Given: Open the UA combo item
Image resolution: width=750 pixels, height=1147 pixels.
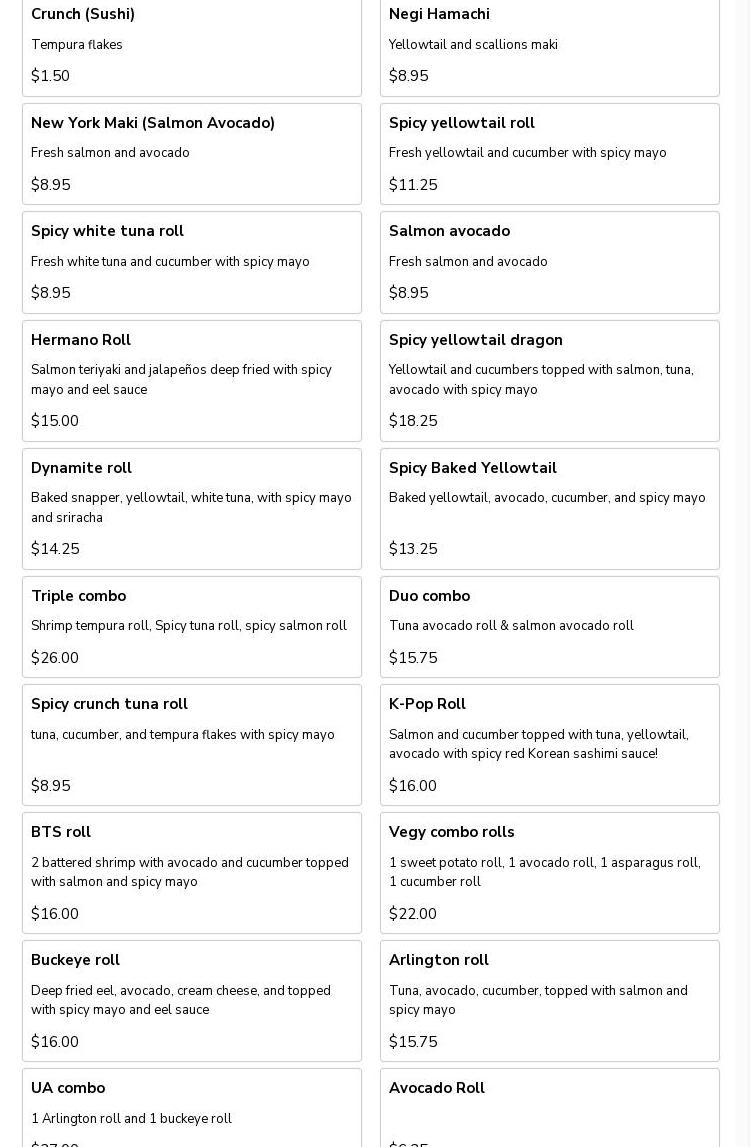Looking at the screenshot, I should point(191,1108).
